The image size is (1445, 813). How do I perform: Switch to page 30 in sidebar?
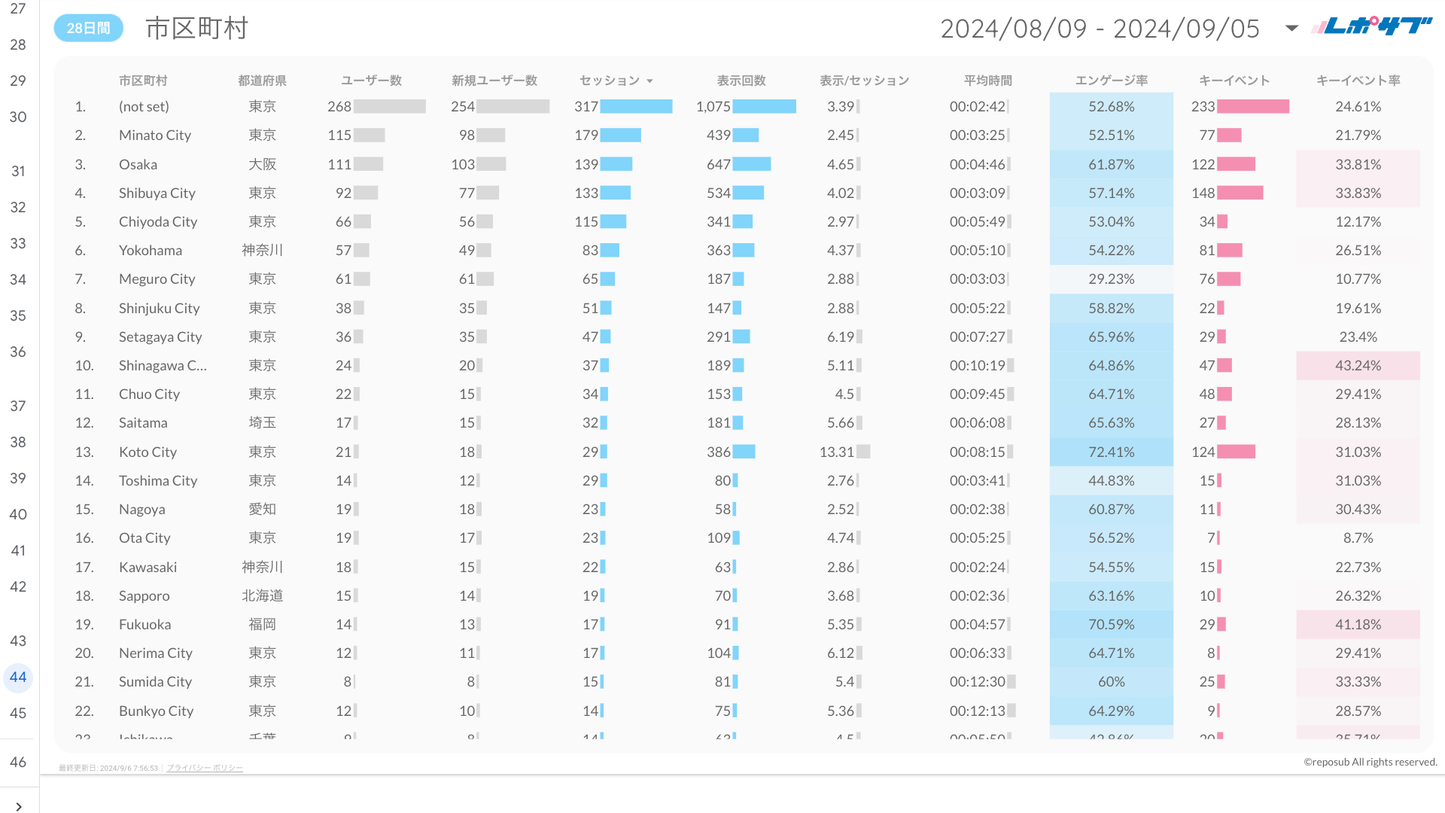click(x=18, y=117)
